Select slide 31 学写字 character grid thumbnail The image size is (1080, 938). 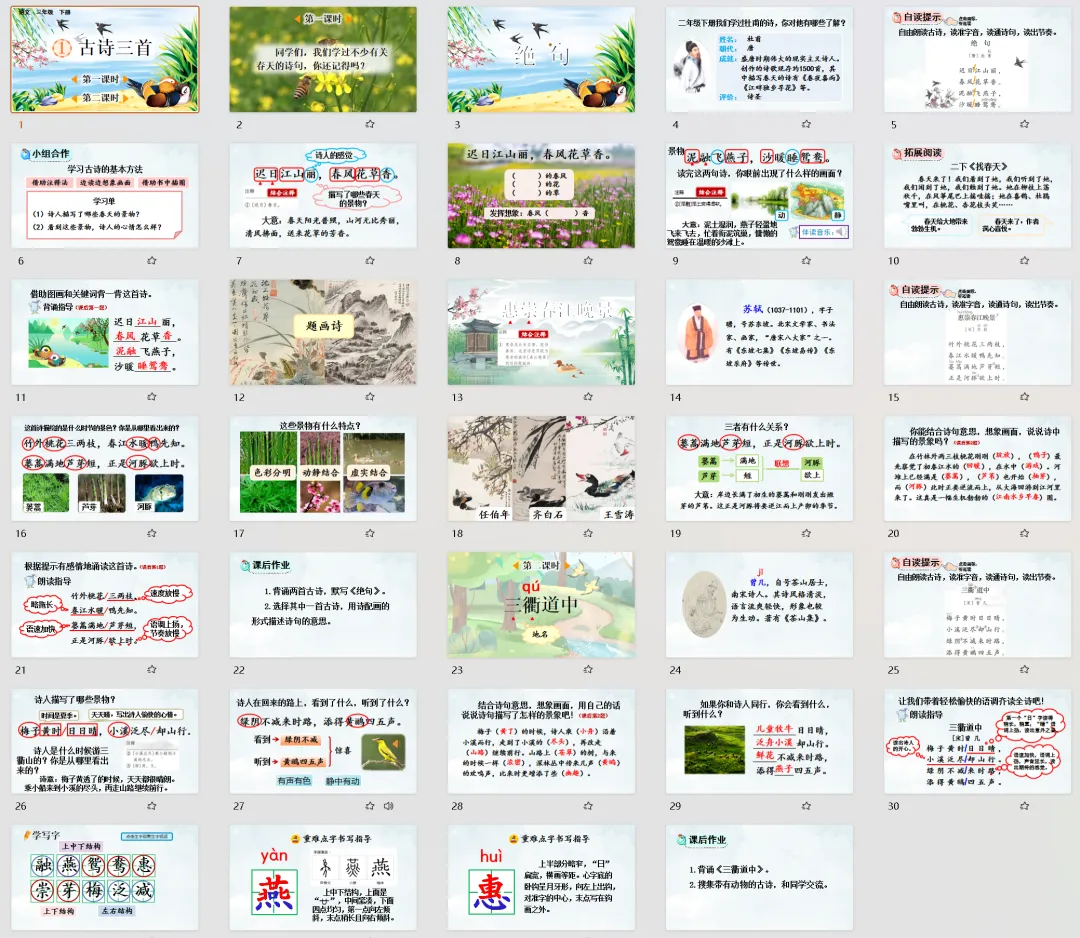point(105,877)
